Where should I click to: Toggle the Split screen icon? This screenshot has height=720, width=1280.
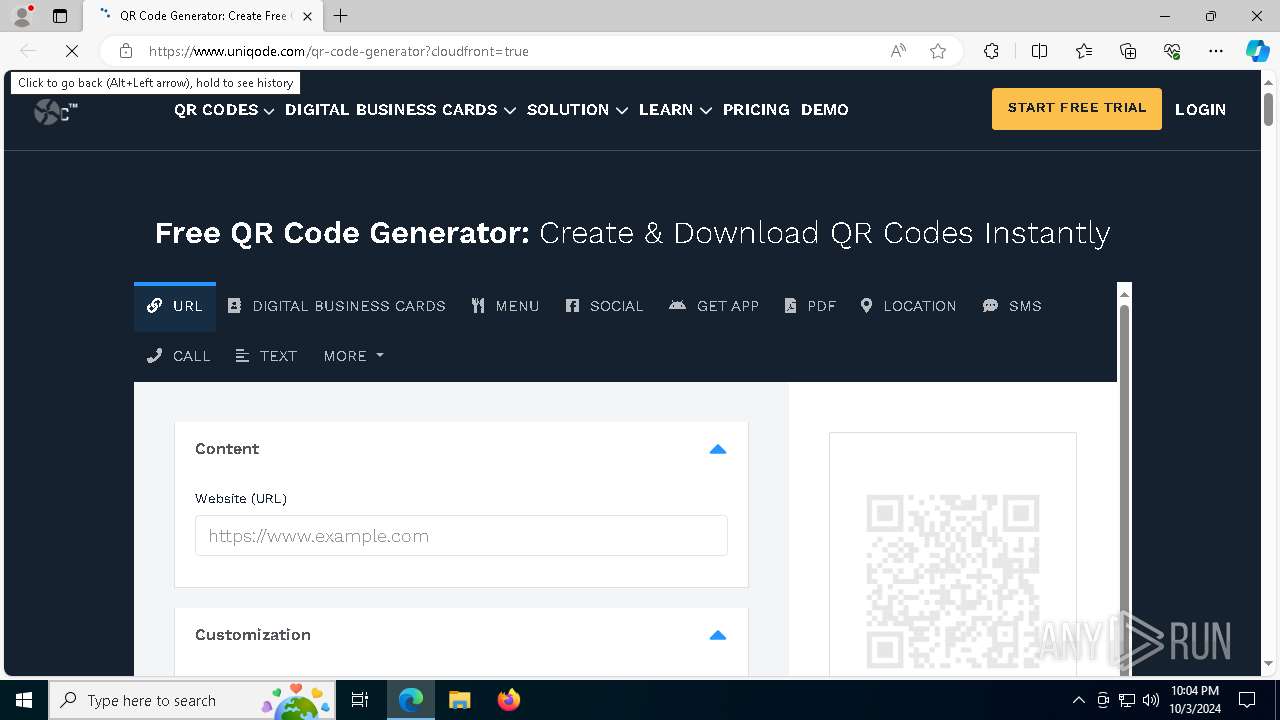1039,51
